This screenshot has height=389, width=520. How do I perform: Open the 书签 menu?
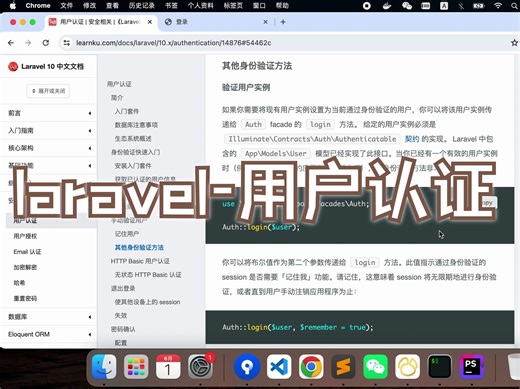coord(171,5)
